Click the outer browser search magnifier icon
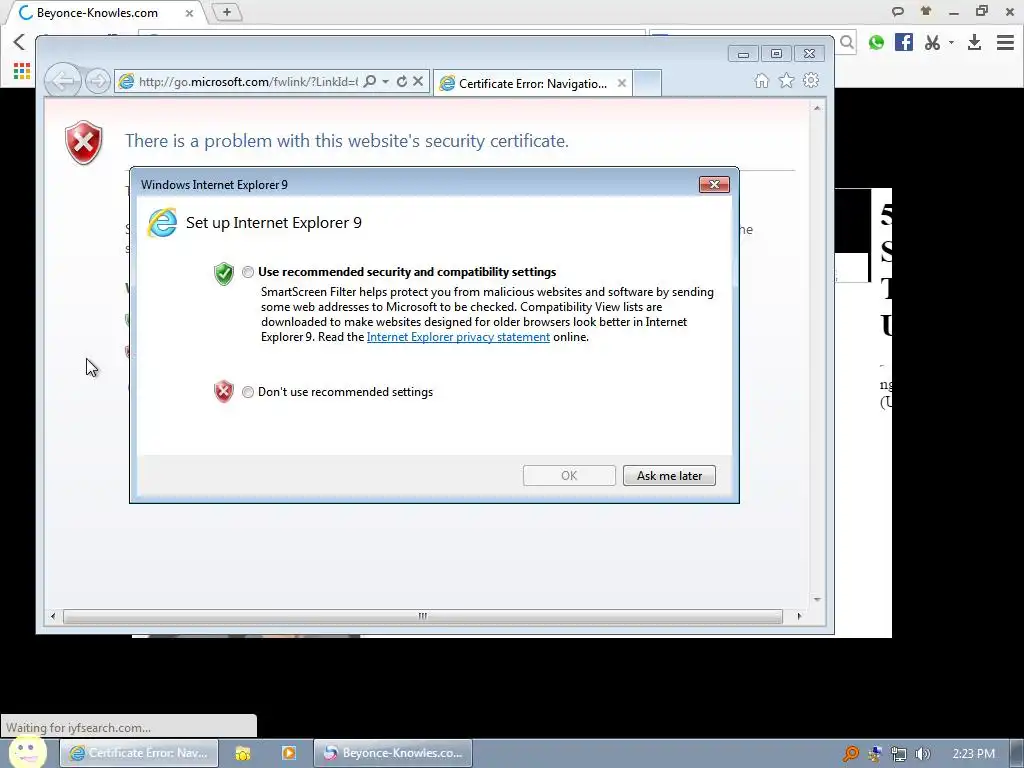Screen dimensions: 1024x768 coord(847,42)
